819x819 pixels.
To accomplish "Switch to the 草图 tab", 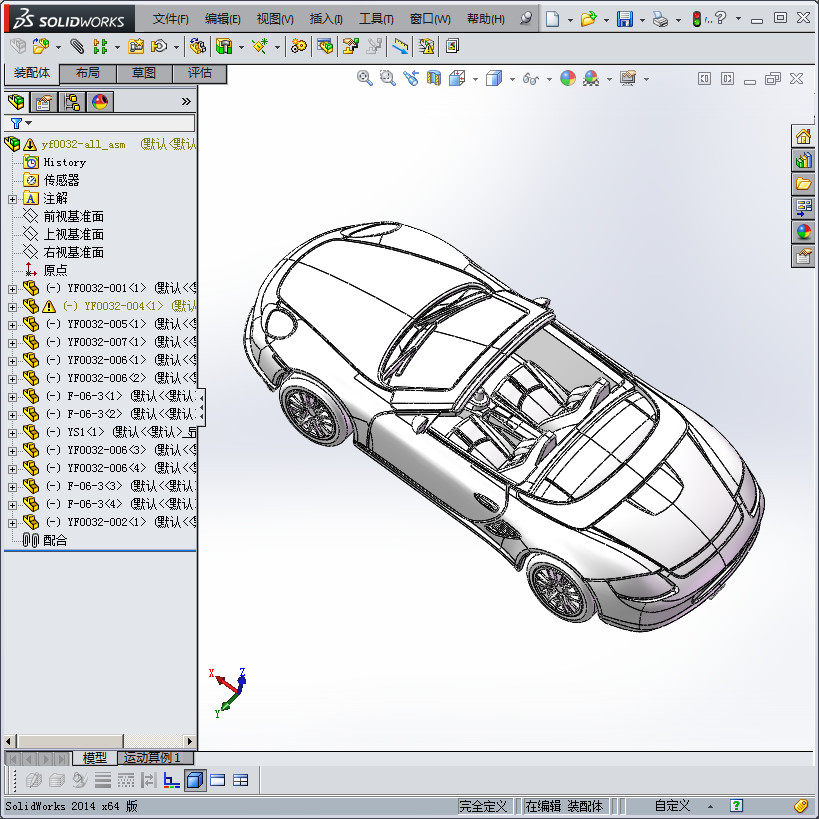I will 144,73.
